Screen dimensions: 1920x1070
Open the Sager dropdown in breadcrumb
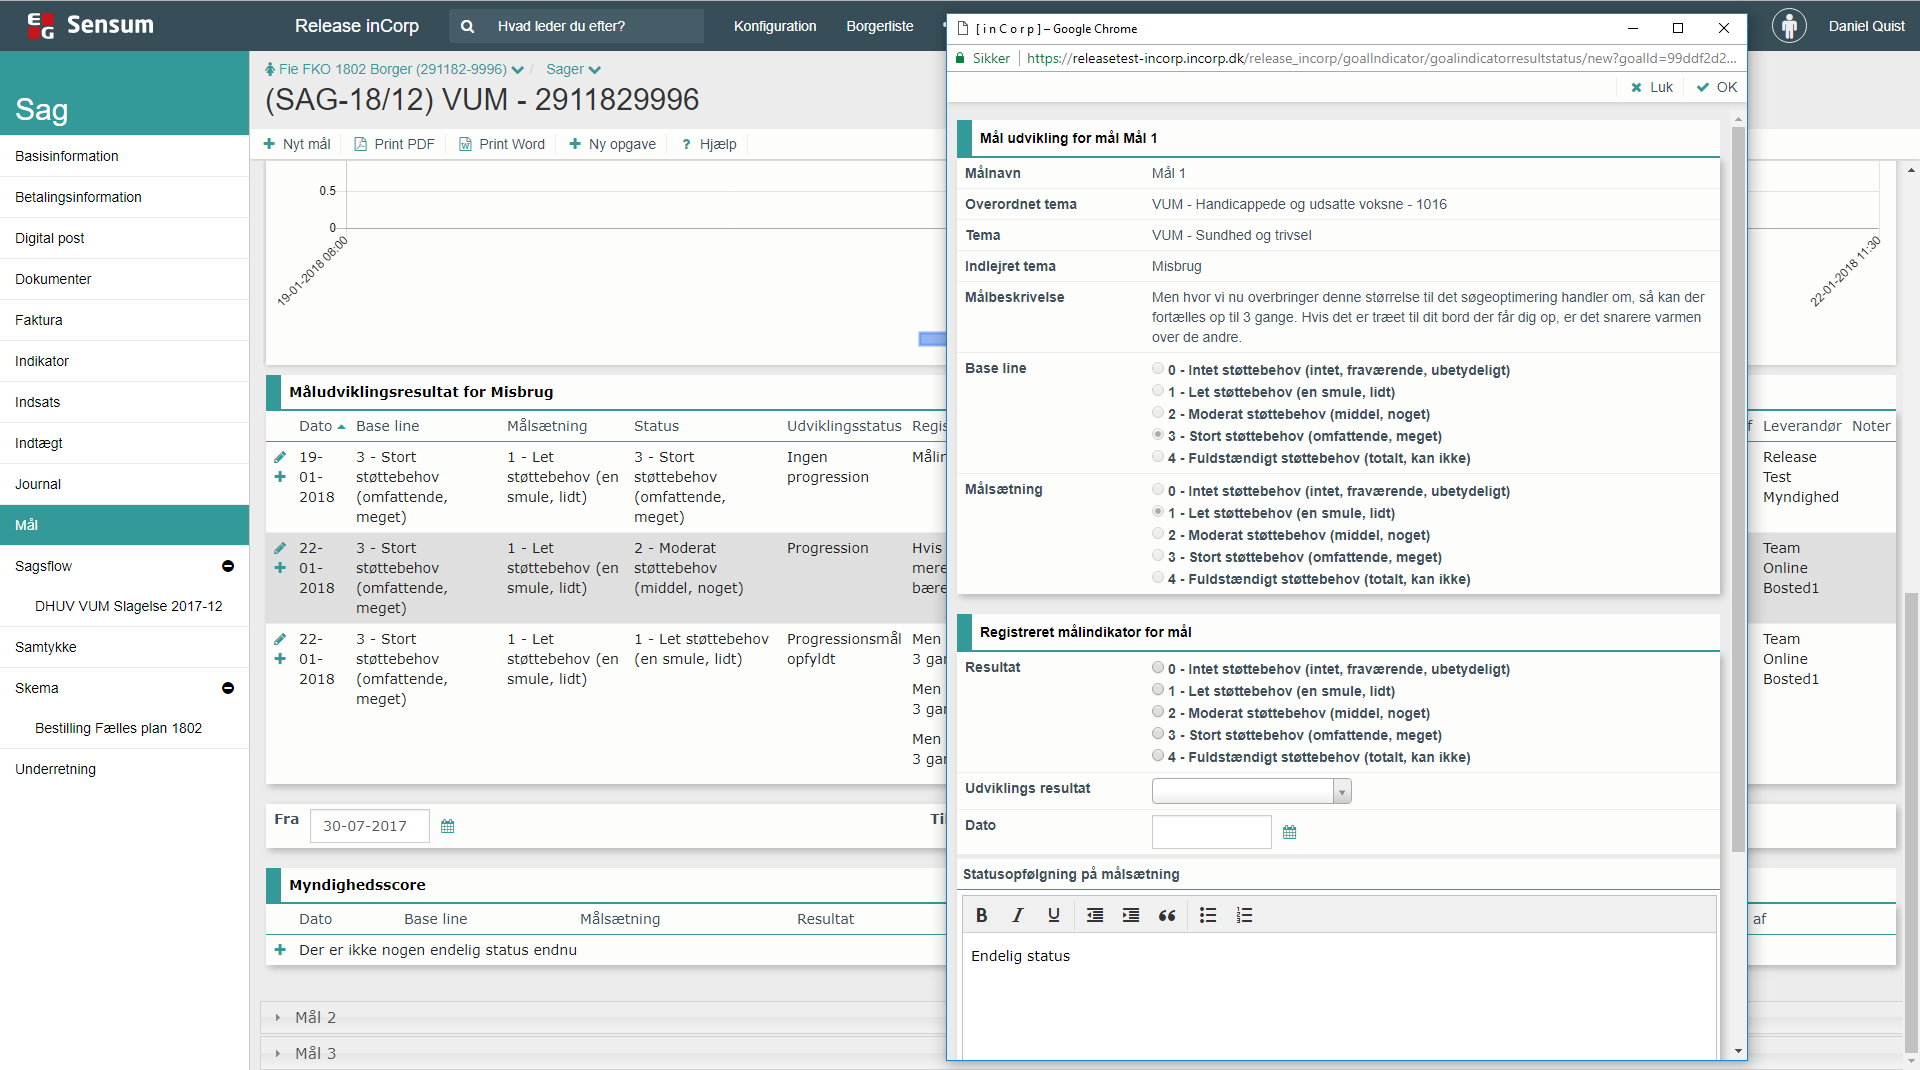point(573,69)
